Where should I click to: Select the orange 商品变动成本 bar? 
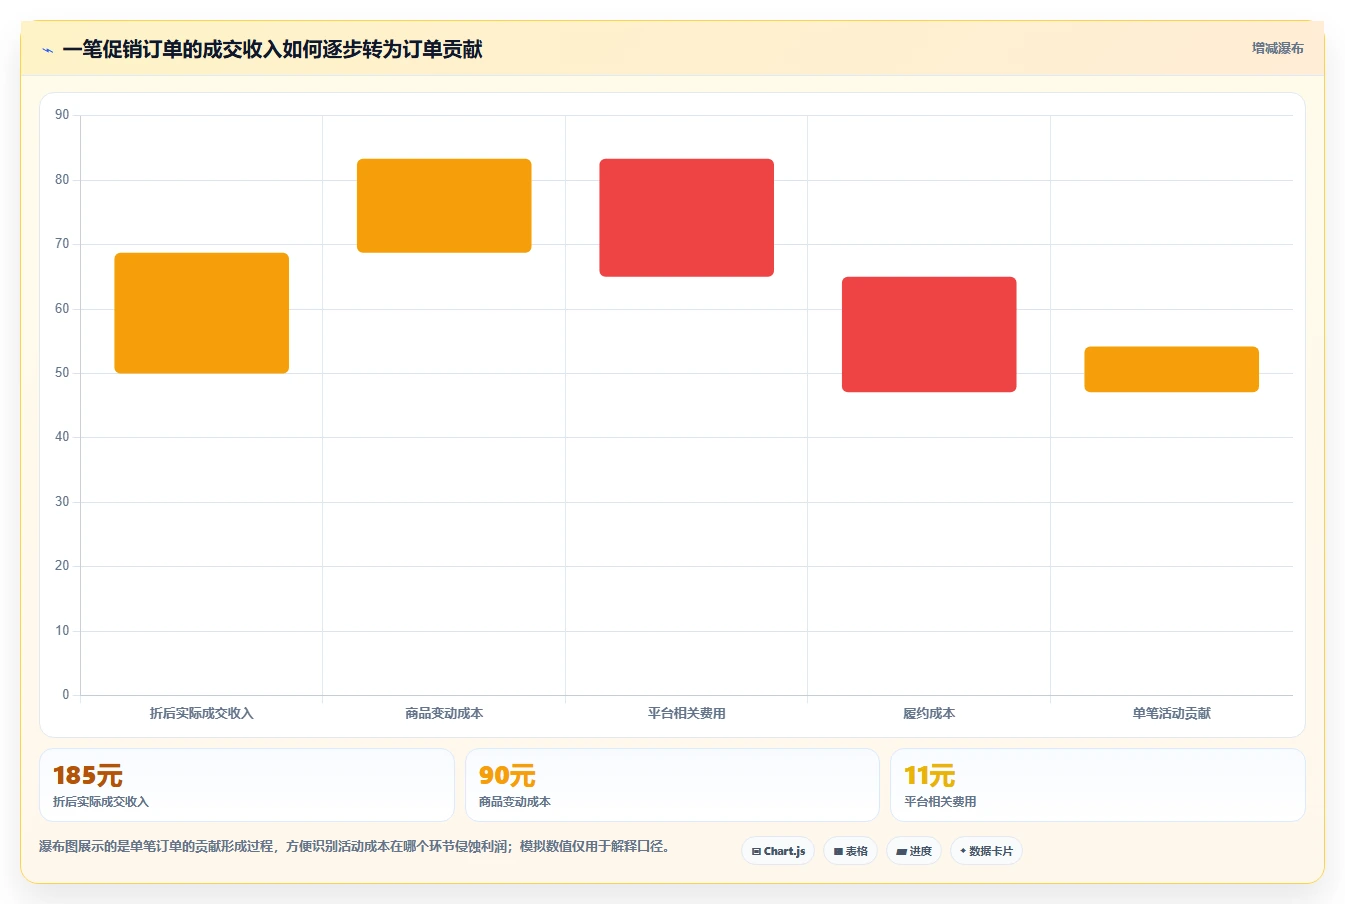(444, 206)
